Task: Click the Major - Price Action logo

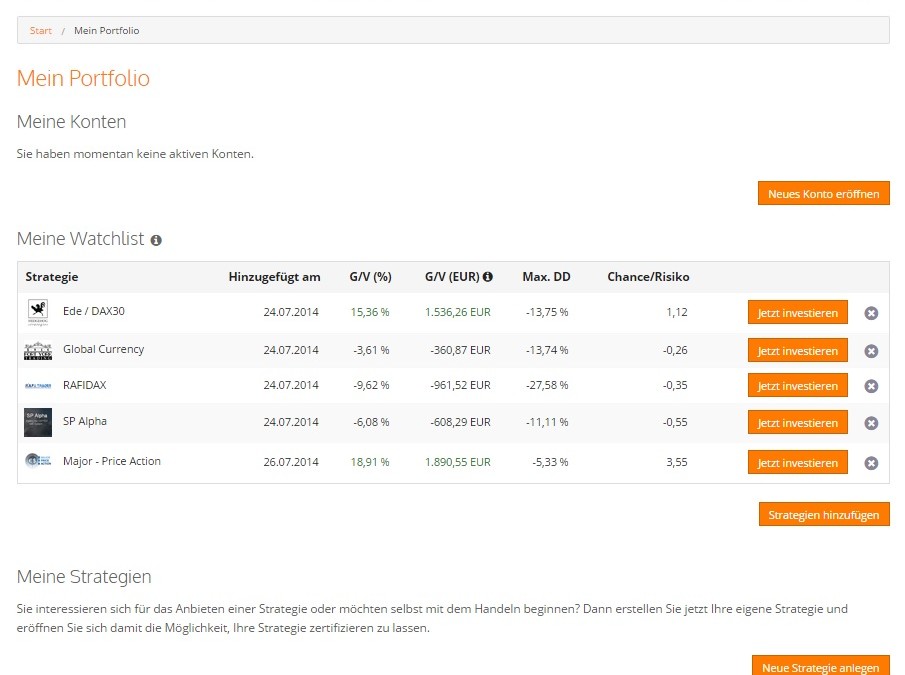Action: coord(37,461)
